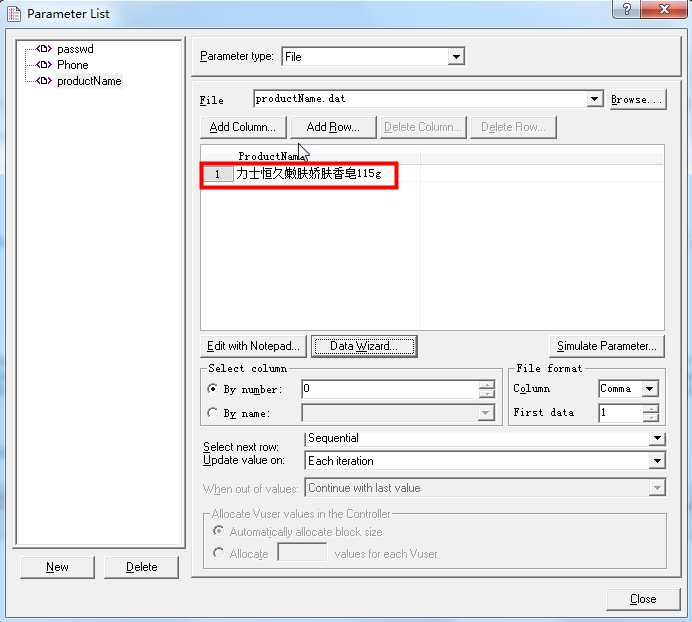Click the Parameter List title bar icon
Image resolution: width=692 pixels, height=622 pixels.
[14, 14]
